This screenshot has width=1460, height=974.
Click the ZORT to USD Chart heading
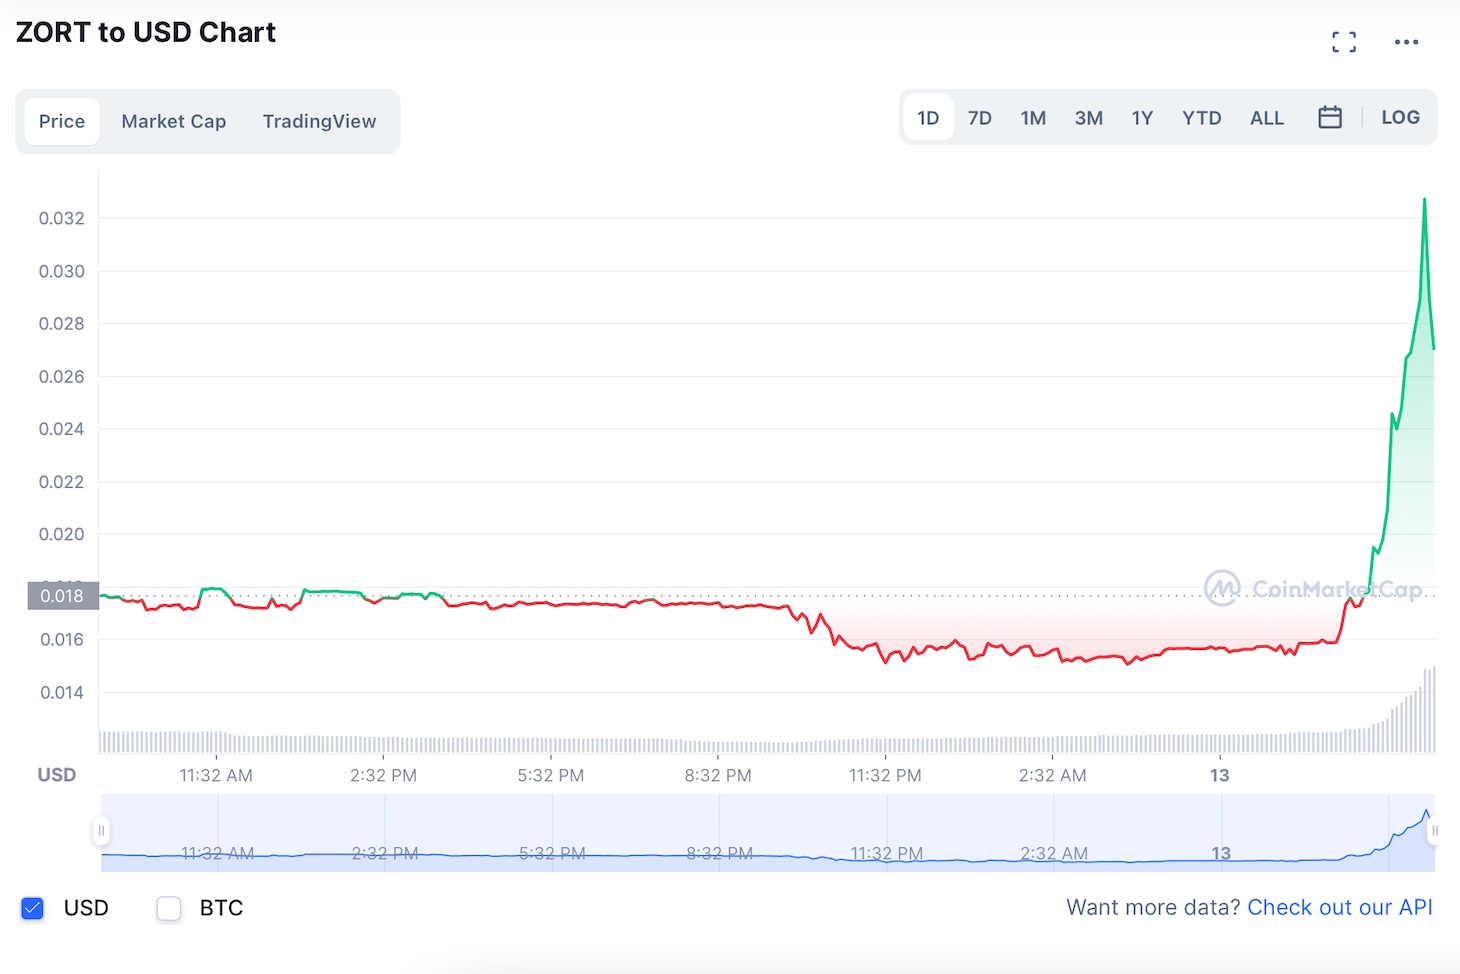coord(146,32)
